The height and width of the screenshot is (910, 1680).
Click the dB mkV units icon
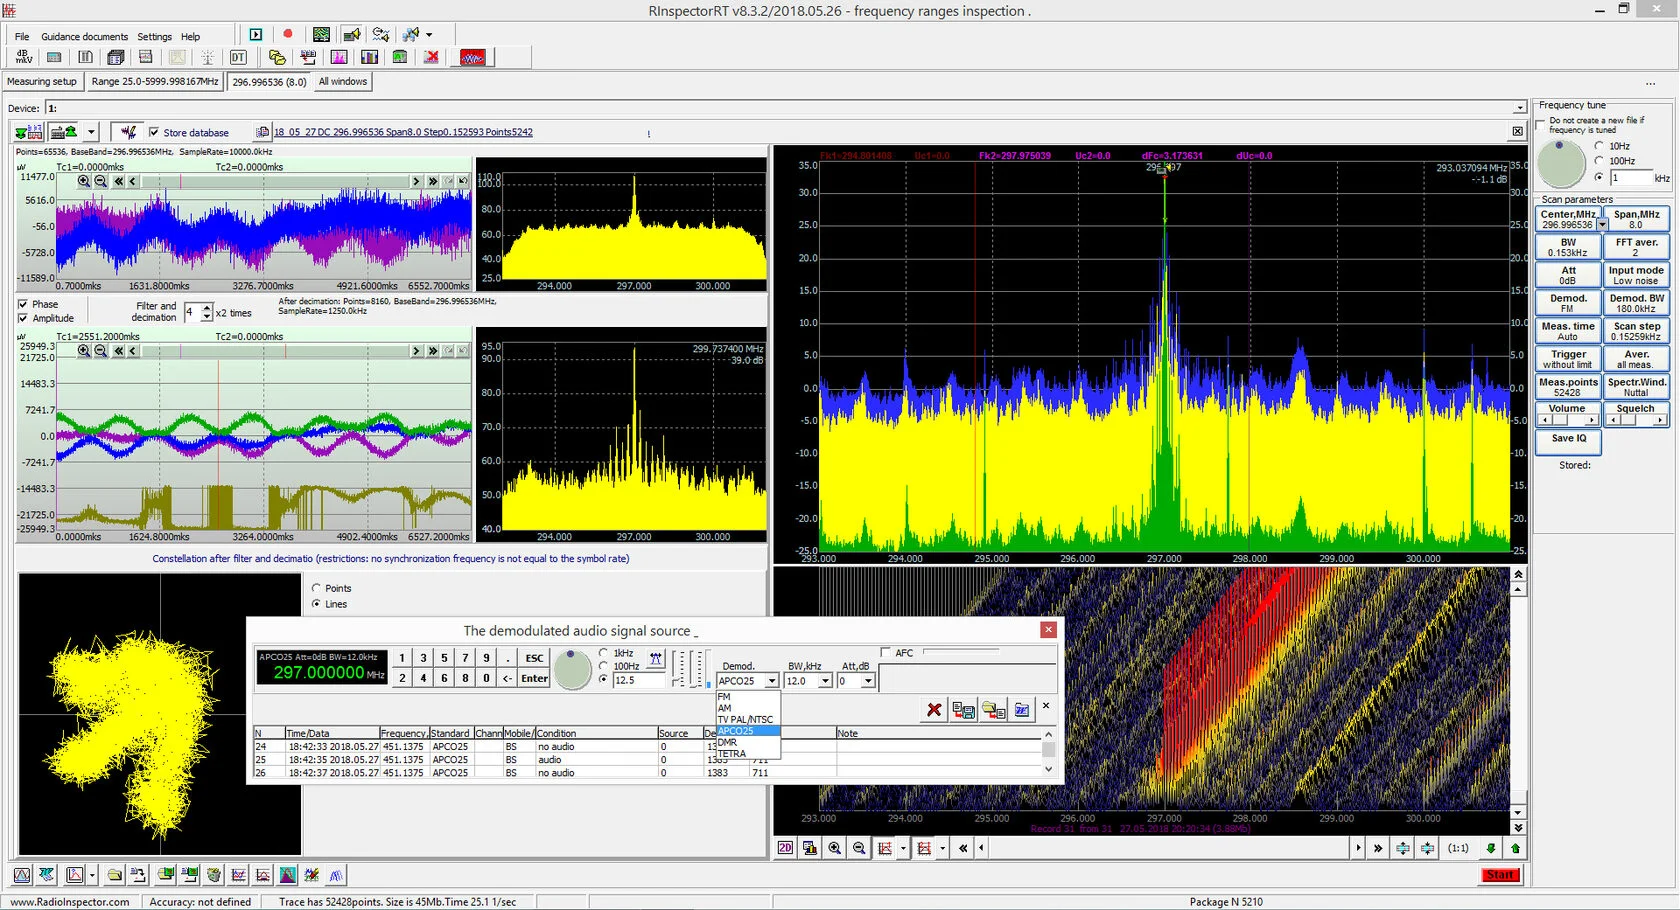[24, 57]
